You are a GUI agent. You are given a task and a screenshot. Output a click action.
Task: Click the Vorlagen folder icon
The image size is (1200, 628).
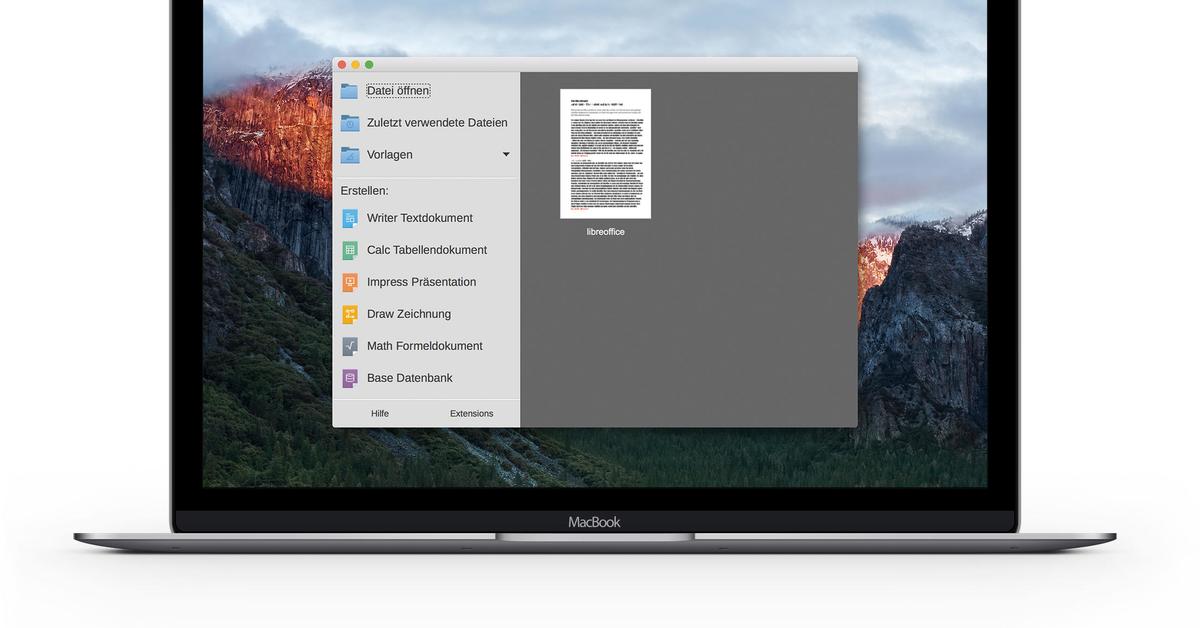pyautogui.click(x=349, y=155)
